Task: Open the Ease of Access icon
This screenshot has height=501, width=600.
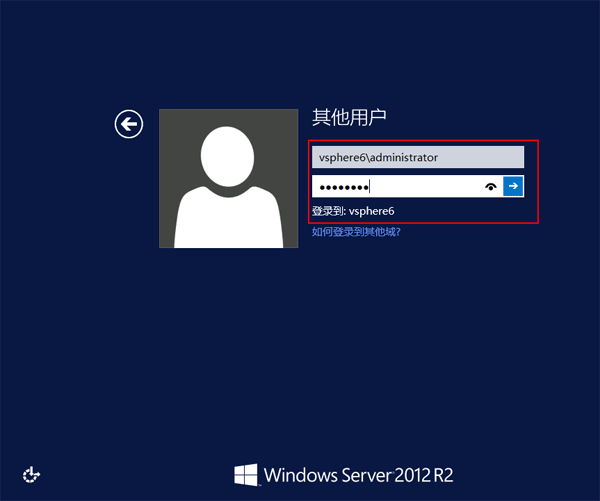Action: [x=31, y=475]
